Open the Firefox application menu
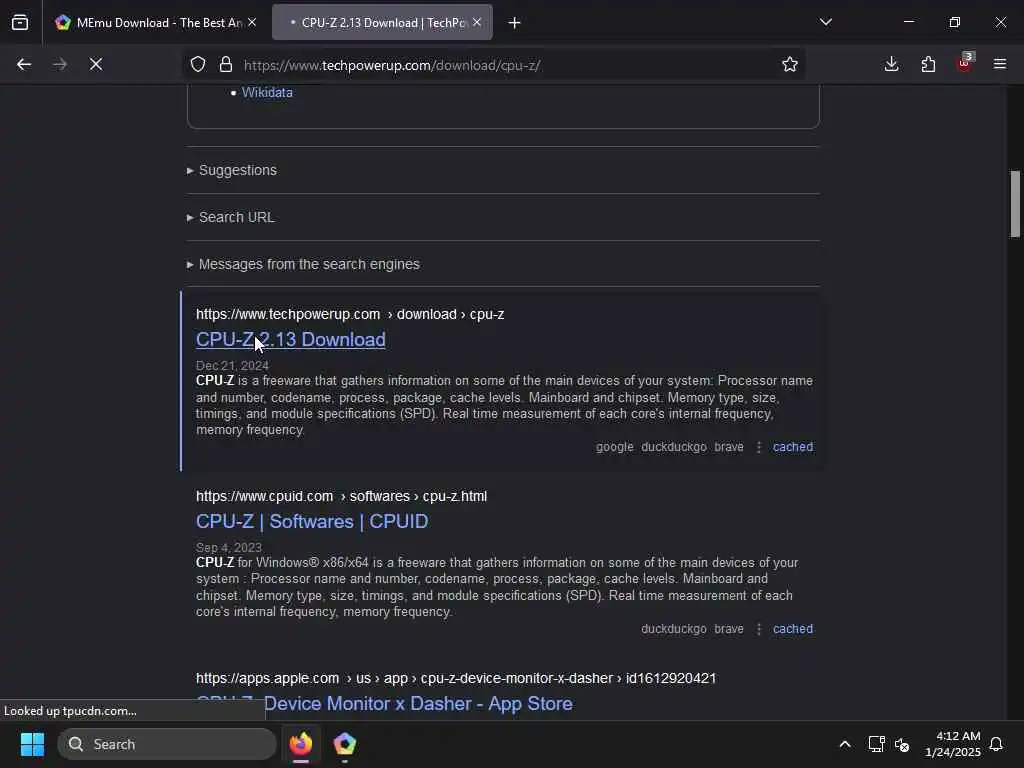This screenshot has height=768, width=1024. [x=1000, y=64]
